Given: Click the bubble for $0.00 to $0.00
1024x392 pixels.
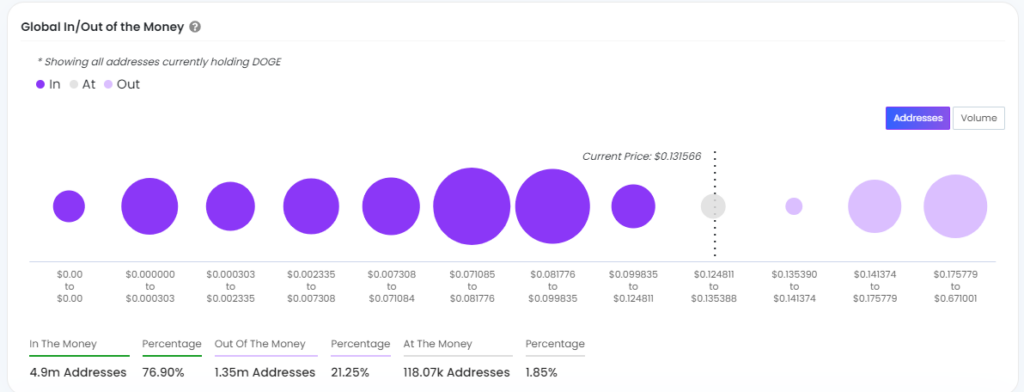Looking at the screenshot, I should 69,206.
